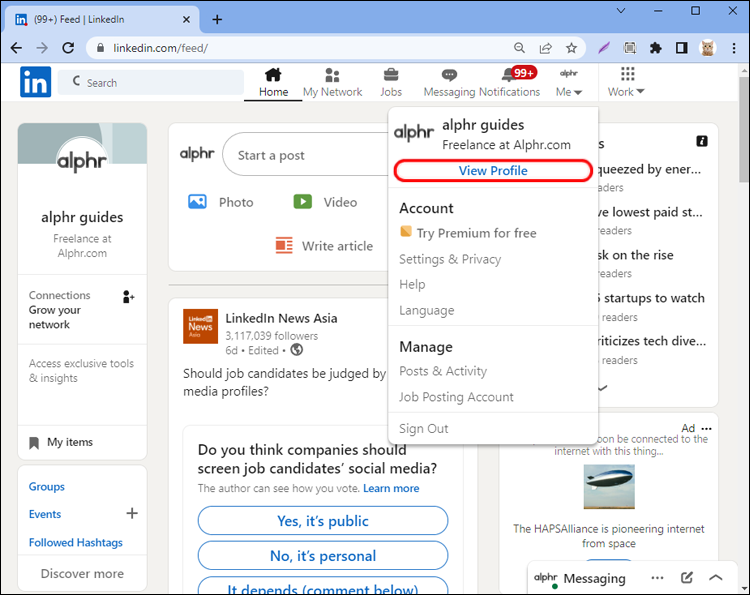Click the share page icon in address bar
This screenshot has height=595, width=750.
click(x=545, y=48)
